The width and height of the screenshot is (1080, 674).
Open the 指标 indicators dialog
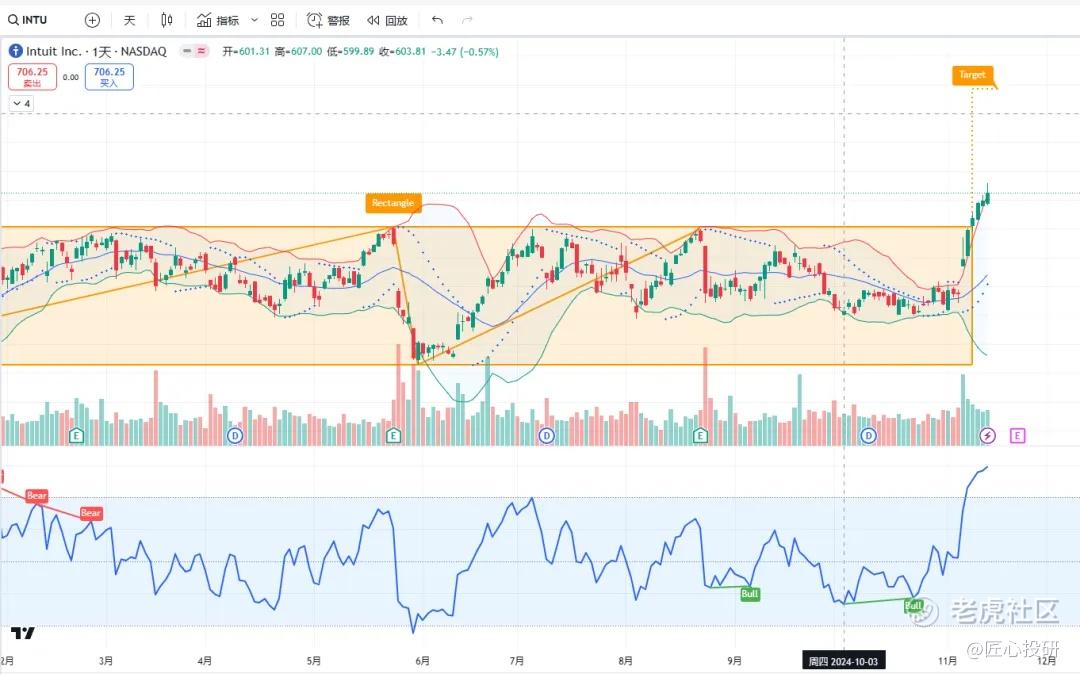pyautogui.click(x=218, y=21)
